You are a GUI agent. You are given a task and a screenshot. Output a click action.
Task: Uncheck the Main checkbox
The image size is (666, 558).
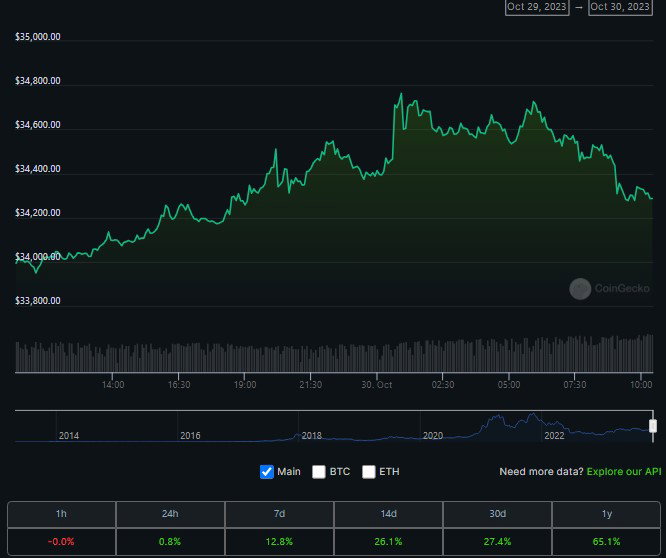coord(267,472)
